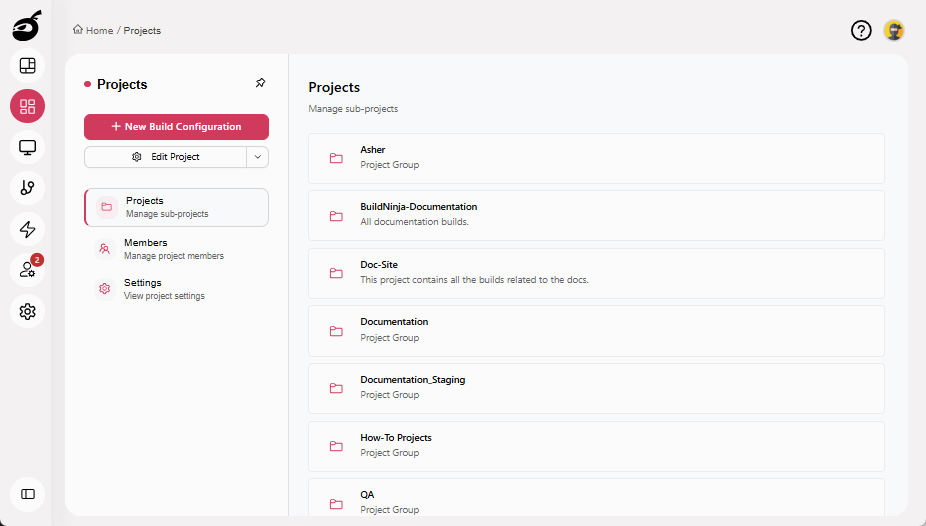Open the user avatar profile menu
926x526 pixels.
pyautogui.click(x=894, y=30)
